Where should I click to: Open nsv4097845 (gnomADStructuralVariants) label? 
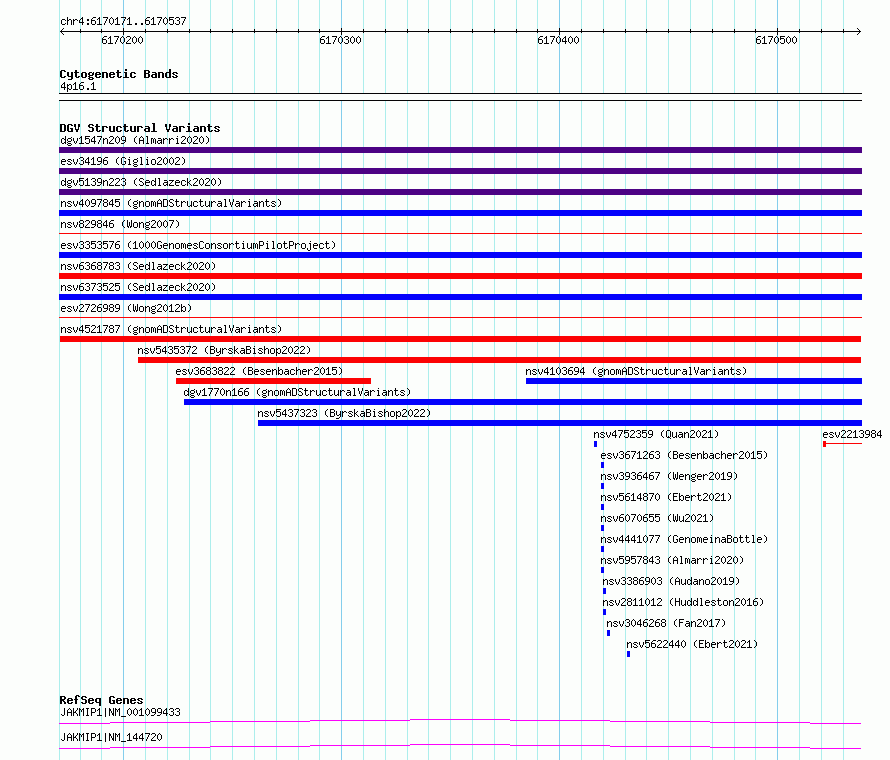click(171, 203)
